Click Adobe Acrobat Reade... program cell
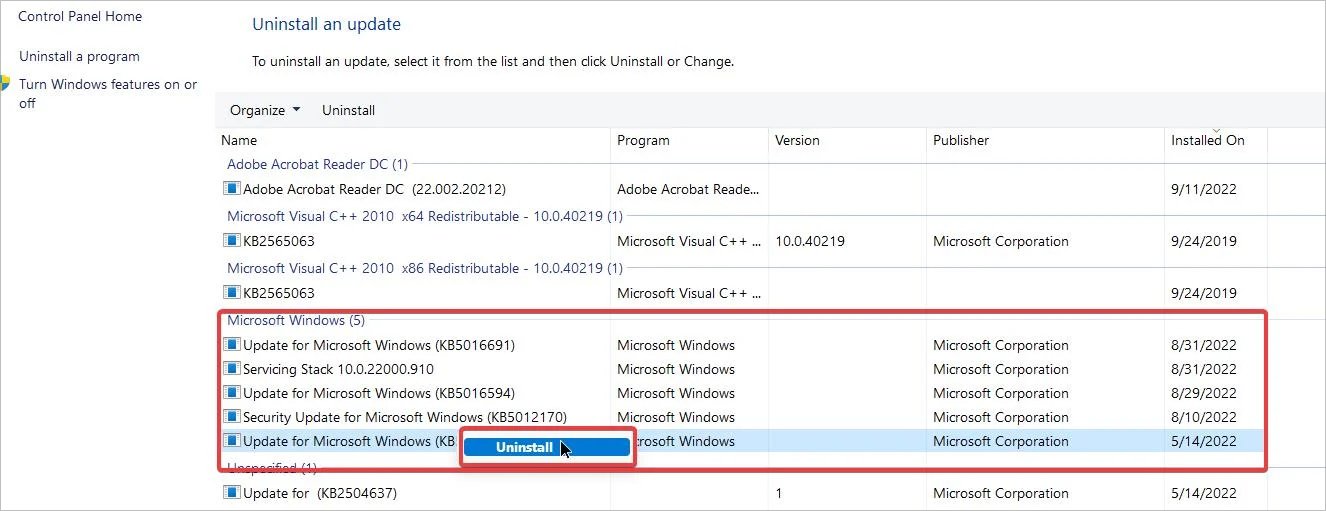This screenshot has width=1326, height=511. point(688,188)
